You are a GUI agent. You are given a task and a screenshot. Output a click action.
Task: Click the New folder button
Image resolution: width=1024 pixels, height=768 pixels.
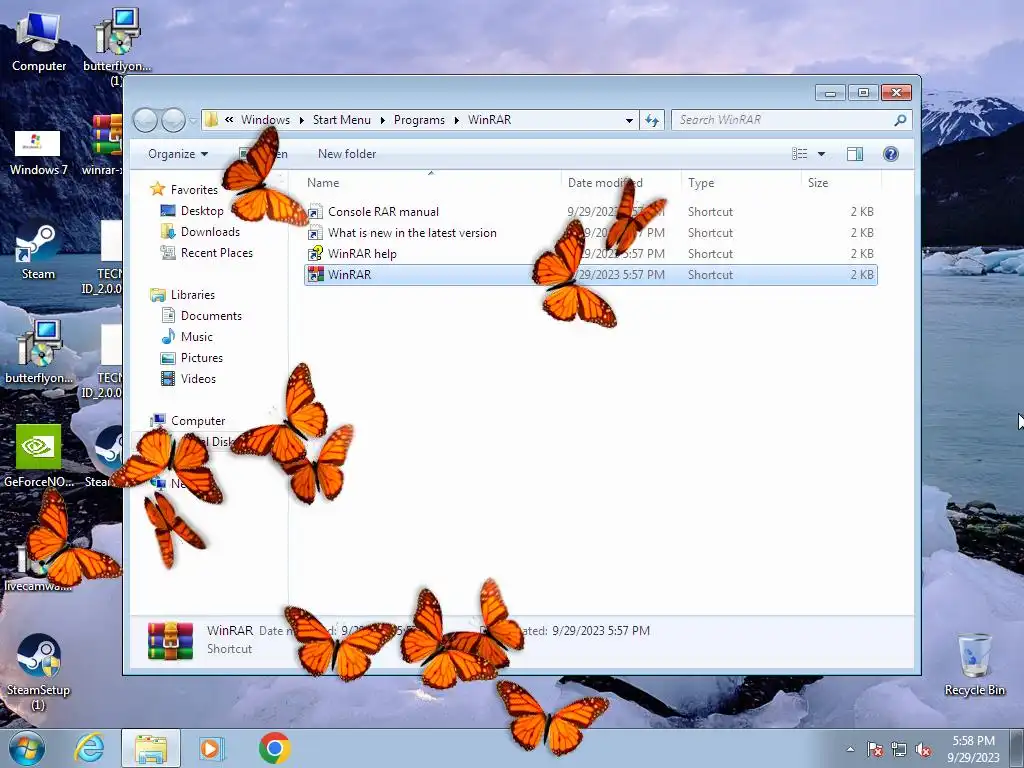click(347, 154)
